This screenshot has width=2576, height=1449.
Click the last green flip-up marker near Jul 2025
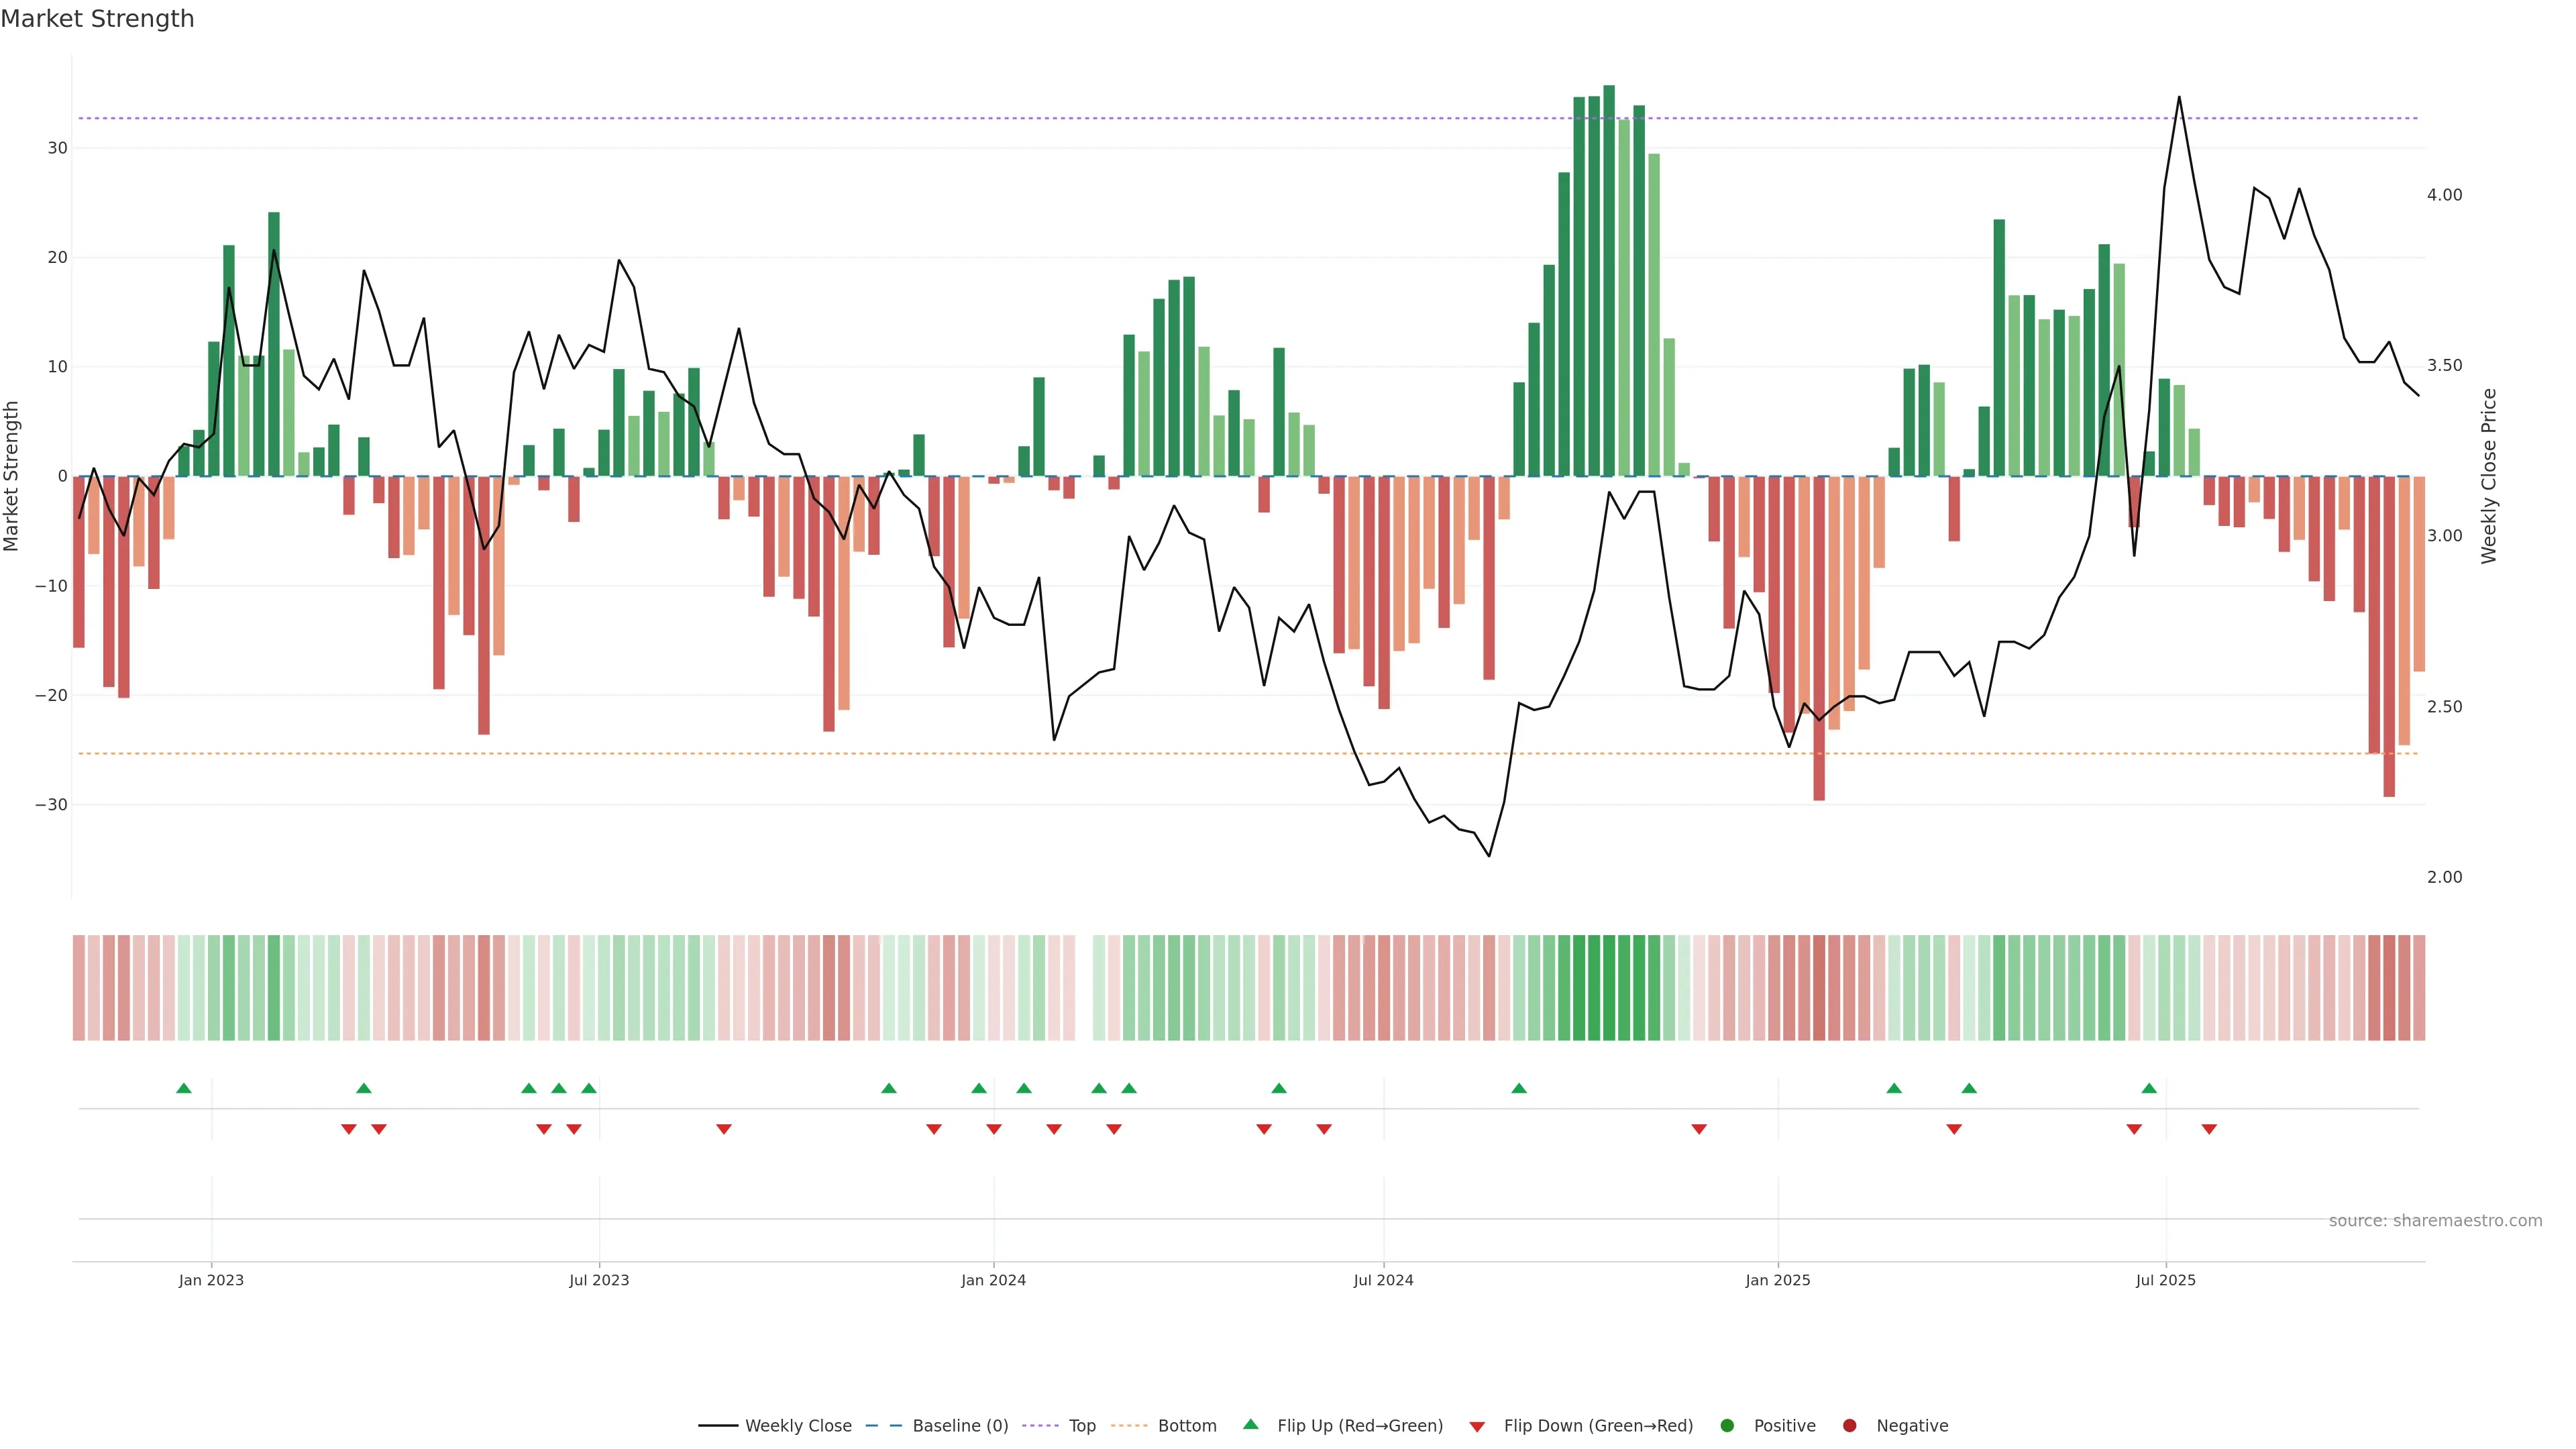coord(2149,1088)
